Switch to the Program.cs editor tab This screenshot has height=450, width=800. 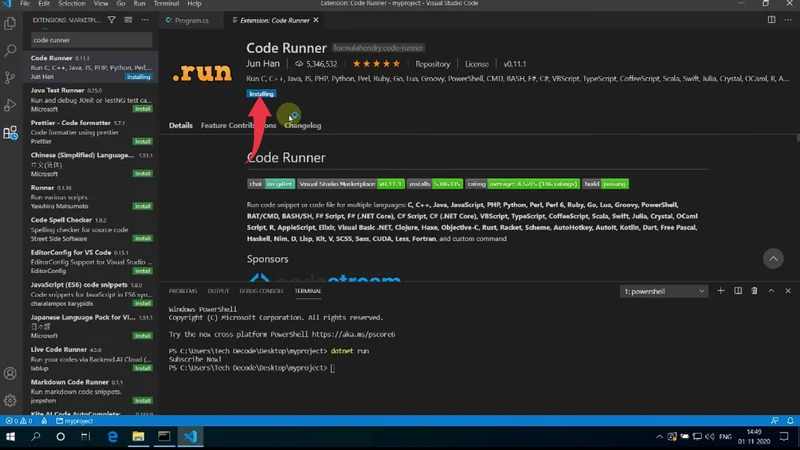(x=191, y=20)
